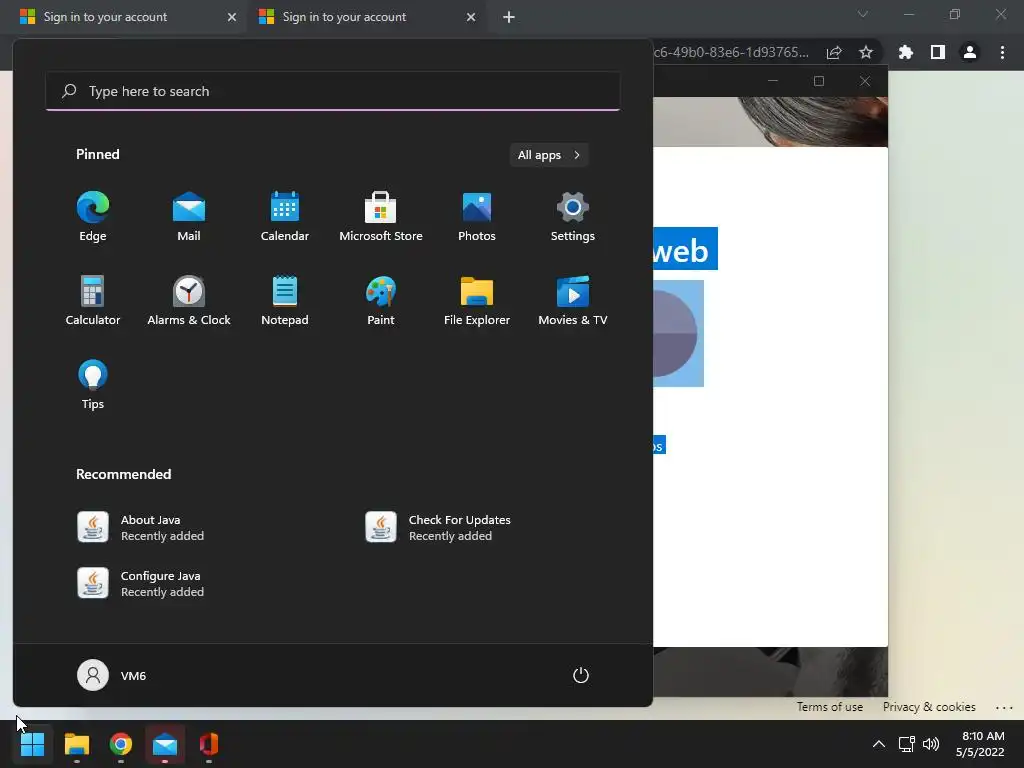Open File Explorer from the taskbar
This screenshot has width=1024, height=768.
coord(76,744)
